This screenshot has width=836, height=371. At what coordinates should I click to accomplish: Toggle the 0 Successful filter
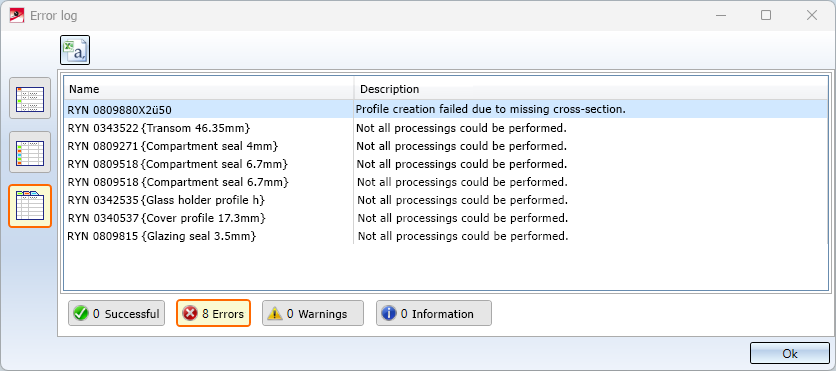[116, 313]
